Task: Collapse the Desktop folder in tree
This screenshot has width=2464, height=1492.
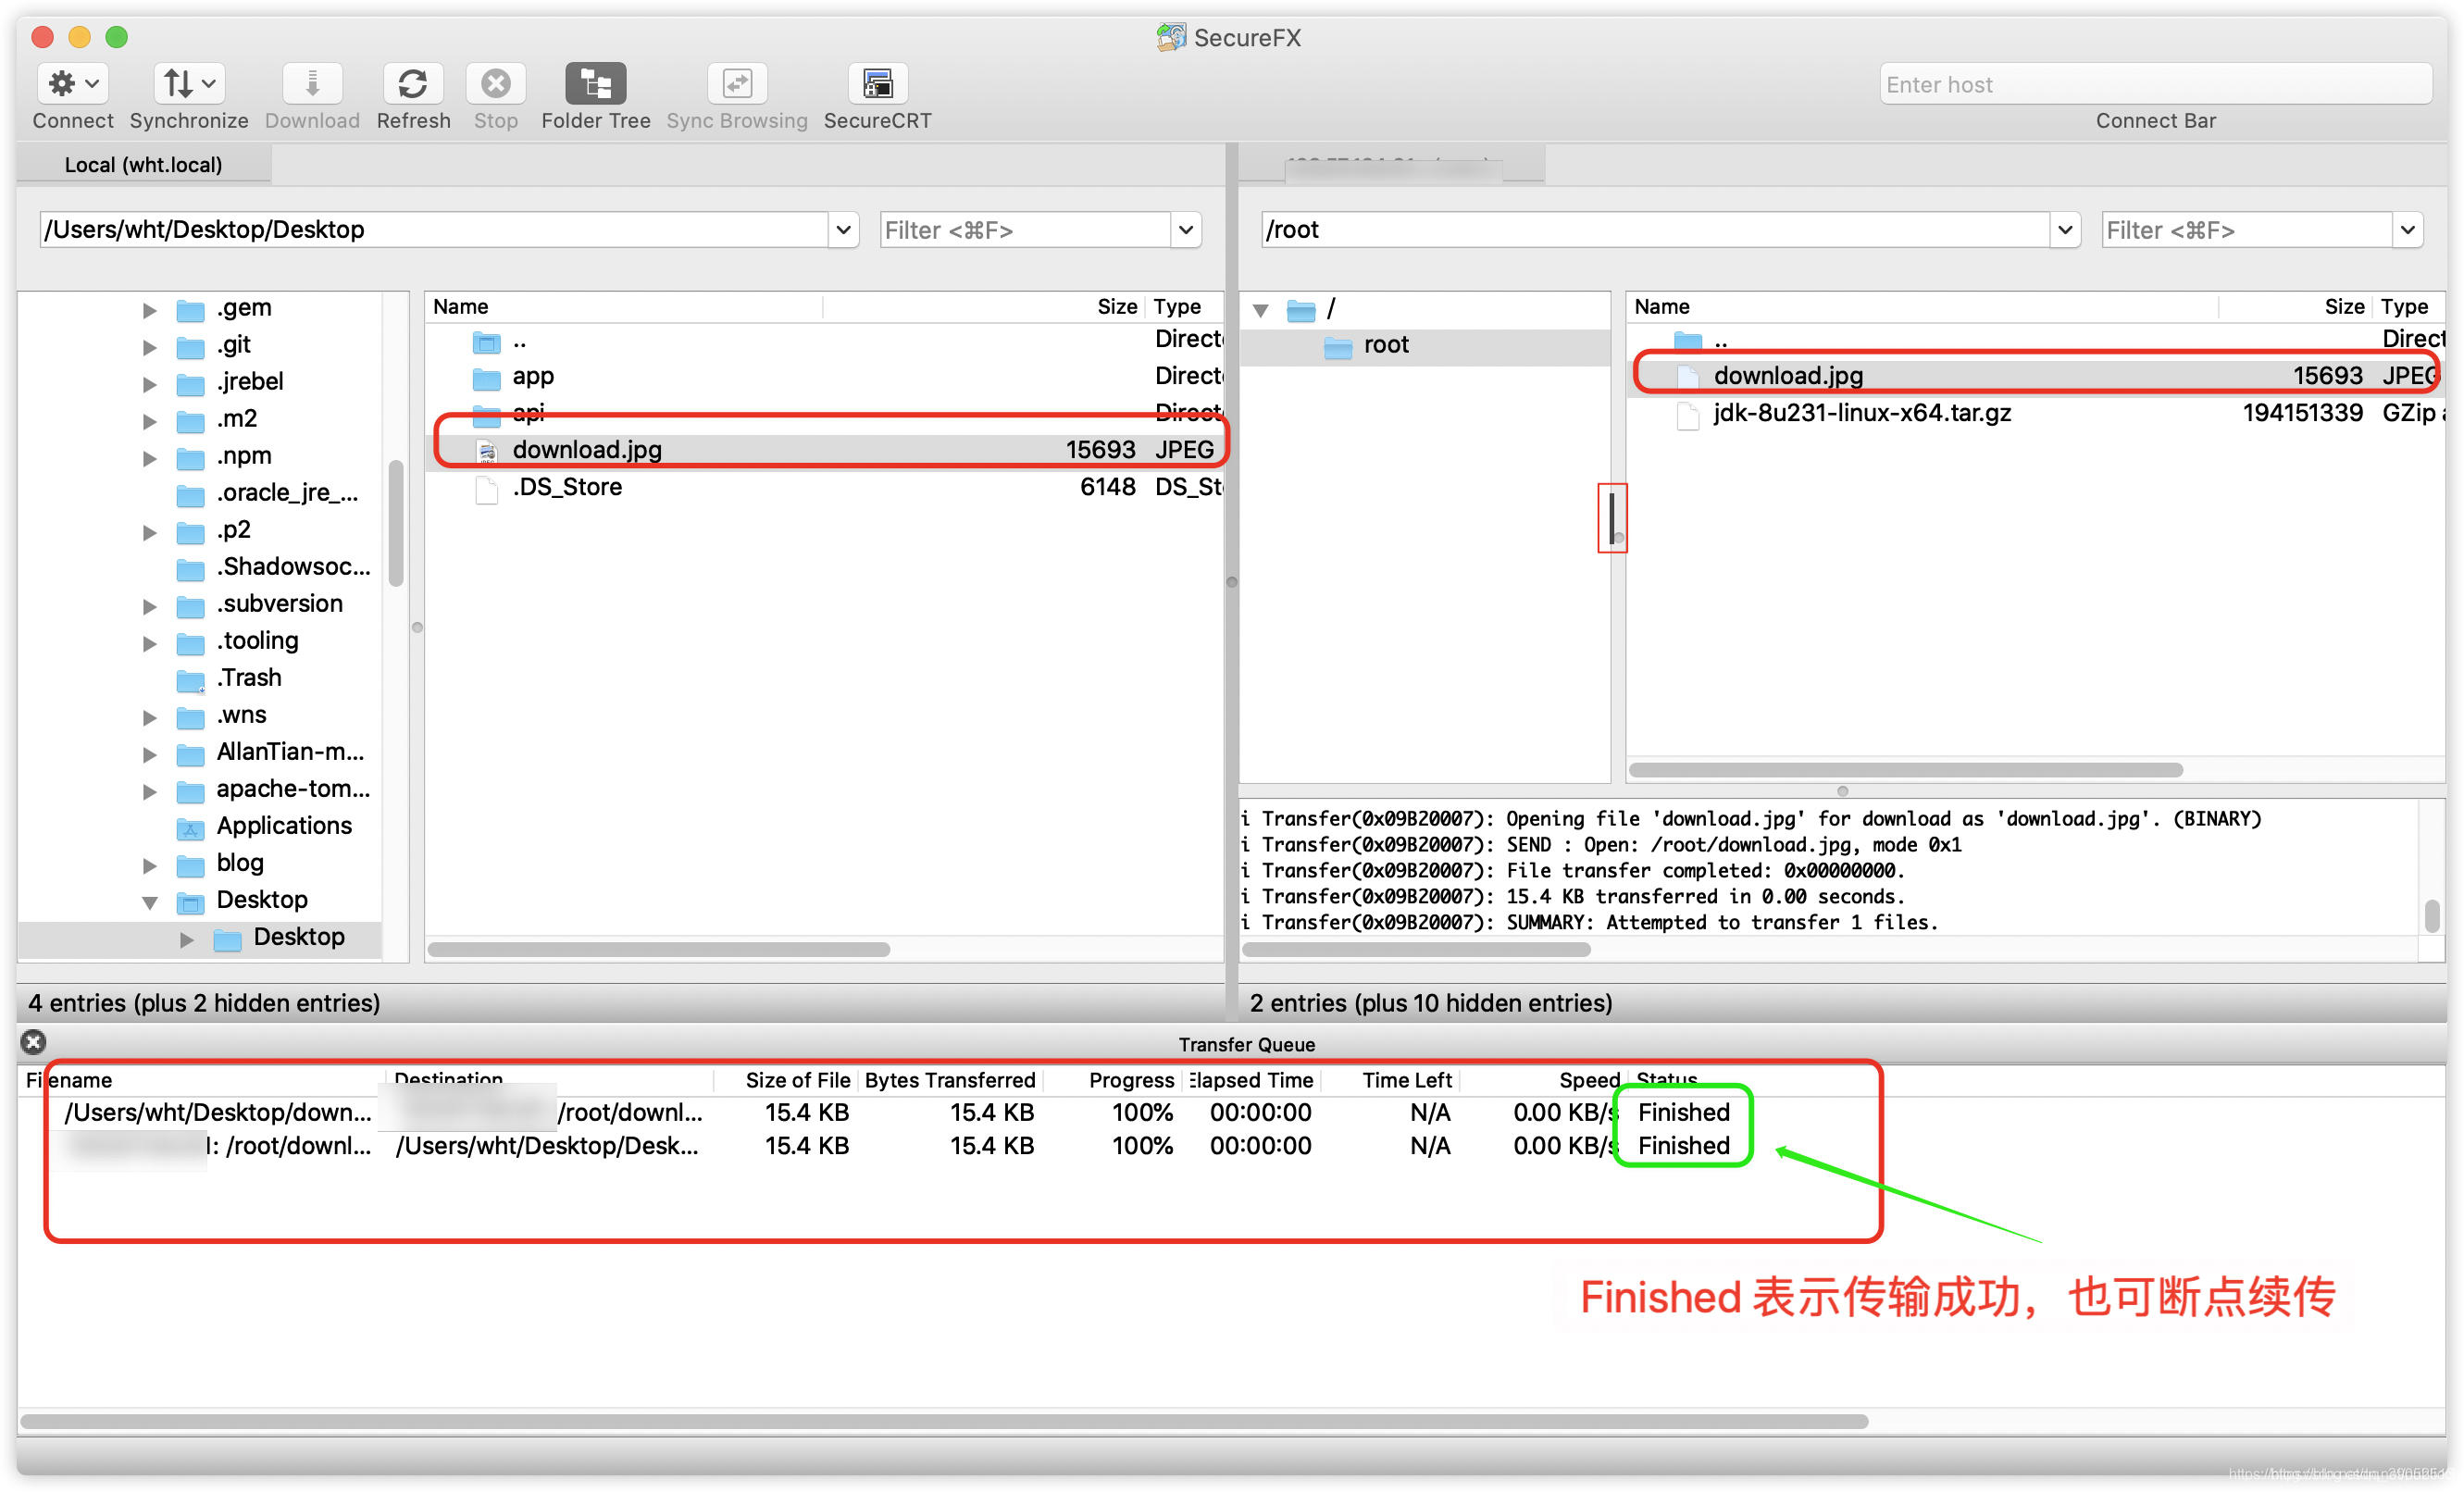Action: (149, 902)
